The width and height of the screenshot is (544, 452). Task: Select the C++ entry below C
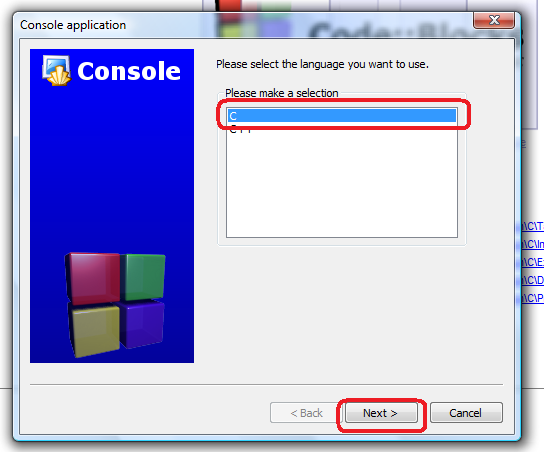click(x=342, y=129)
